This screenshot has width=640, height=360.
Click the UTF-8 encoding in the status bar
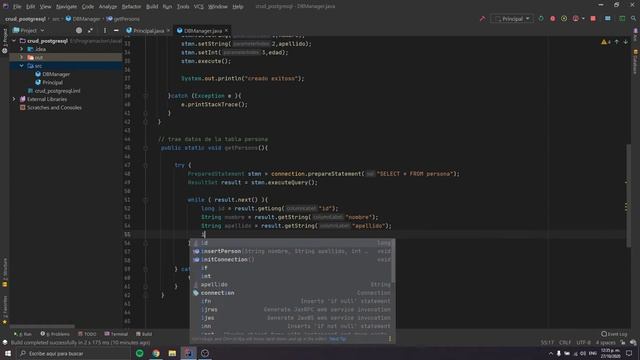point(583,343)
